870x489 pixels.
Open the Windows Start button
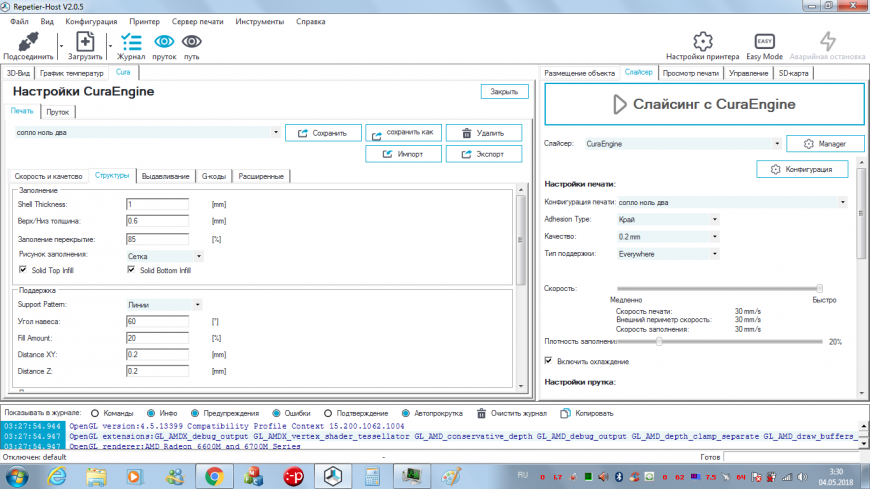(x=17, y=477)
